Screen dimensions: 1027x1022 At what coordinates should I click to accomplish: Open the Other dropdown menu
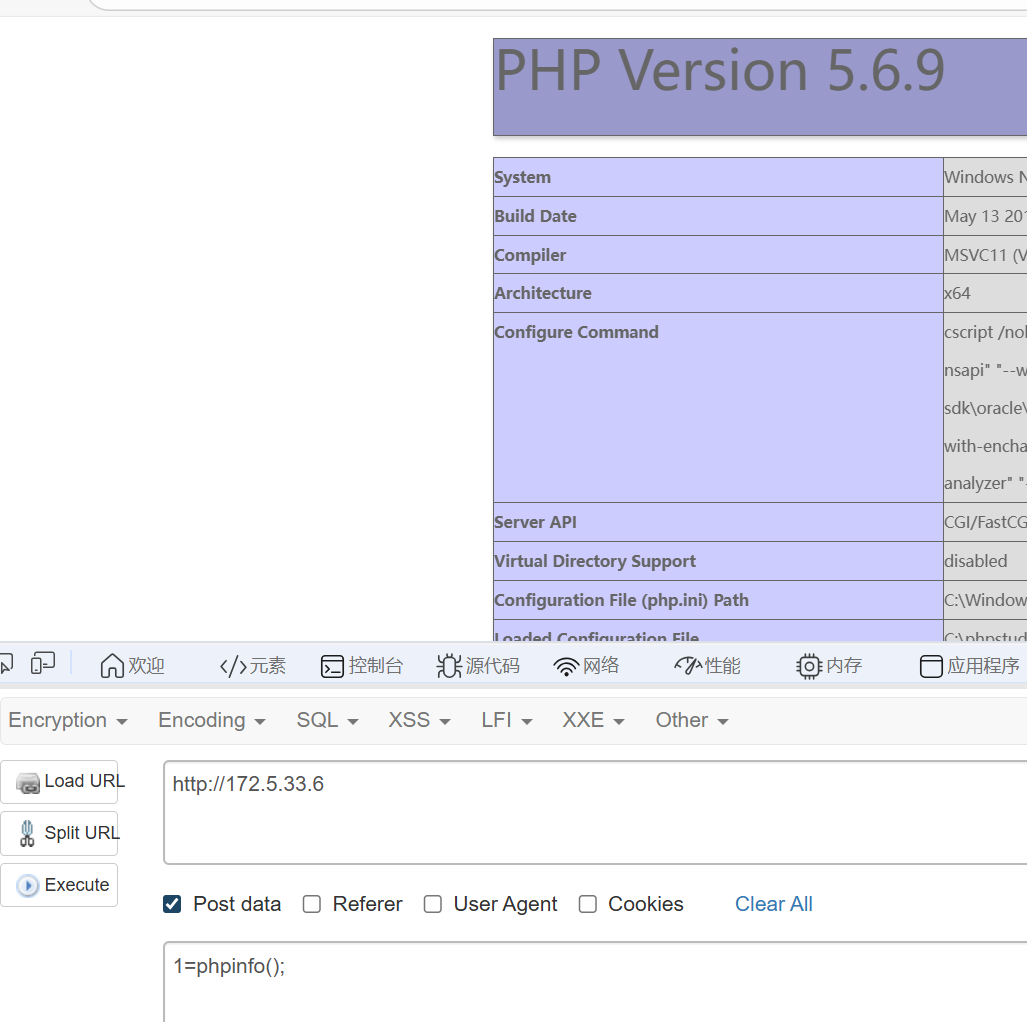click(x=692, y=720)
